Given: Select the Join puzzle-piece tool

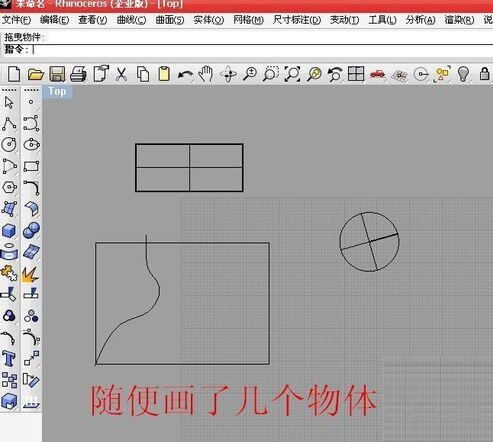Looking at the screenshot, I should [x=9, y=273].
